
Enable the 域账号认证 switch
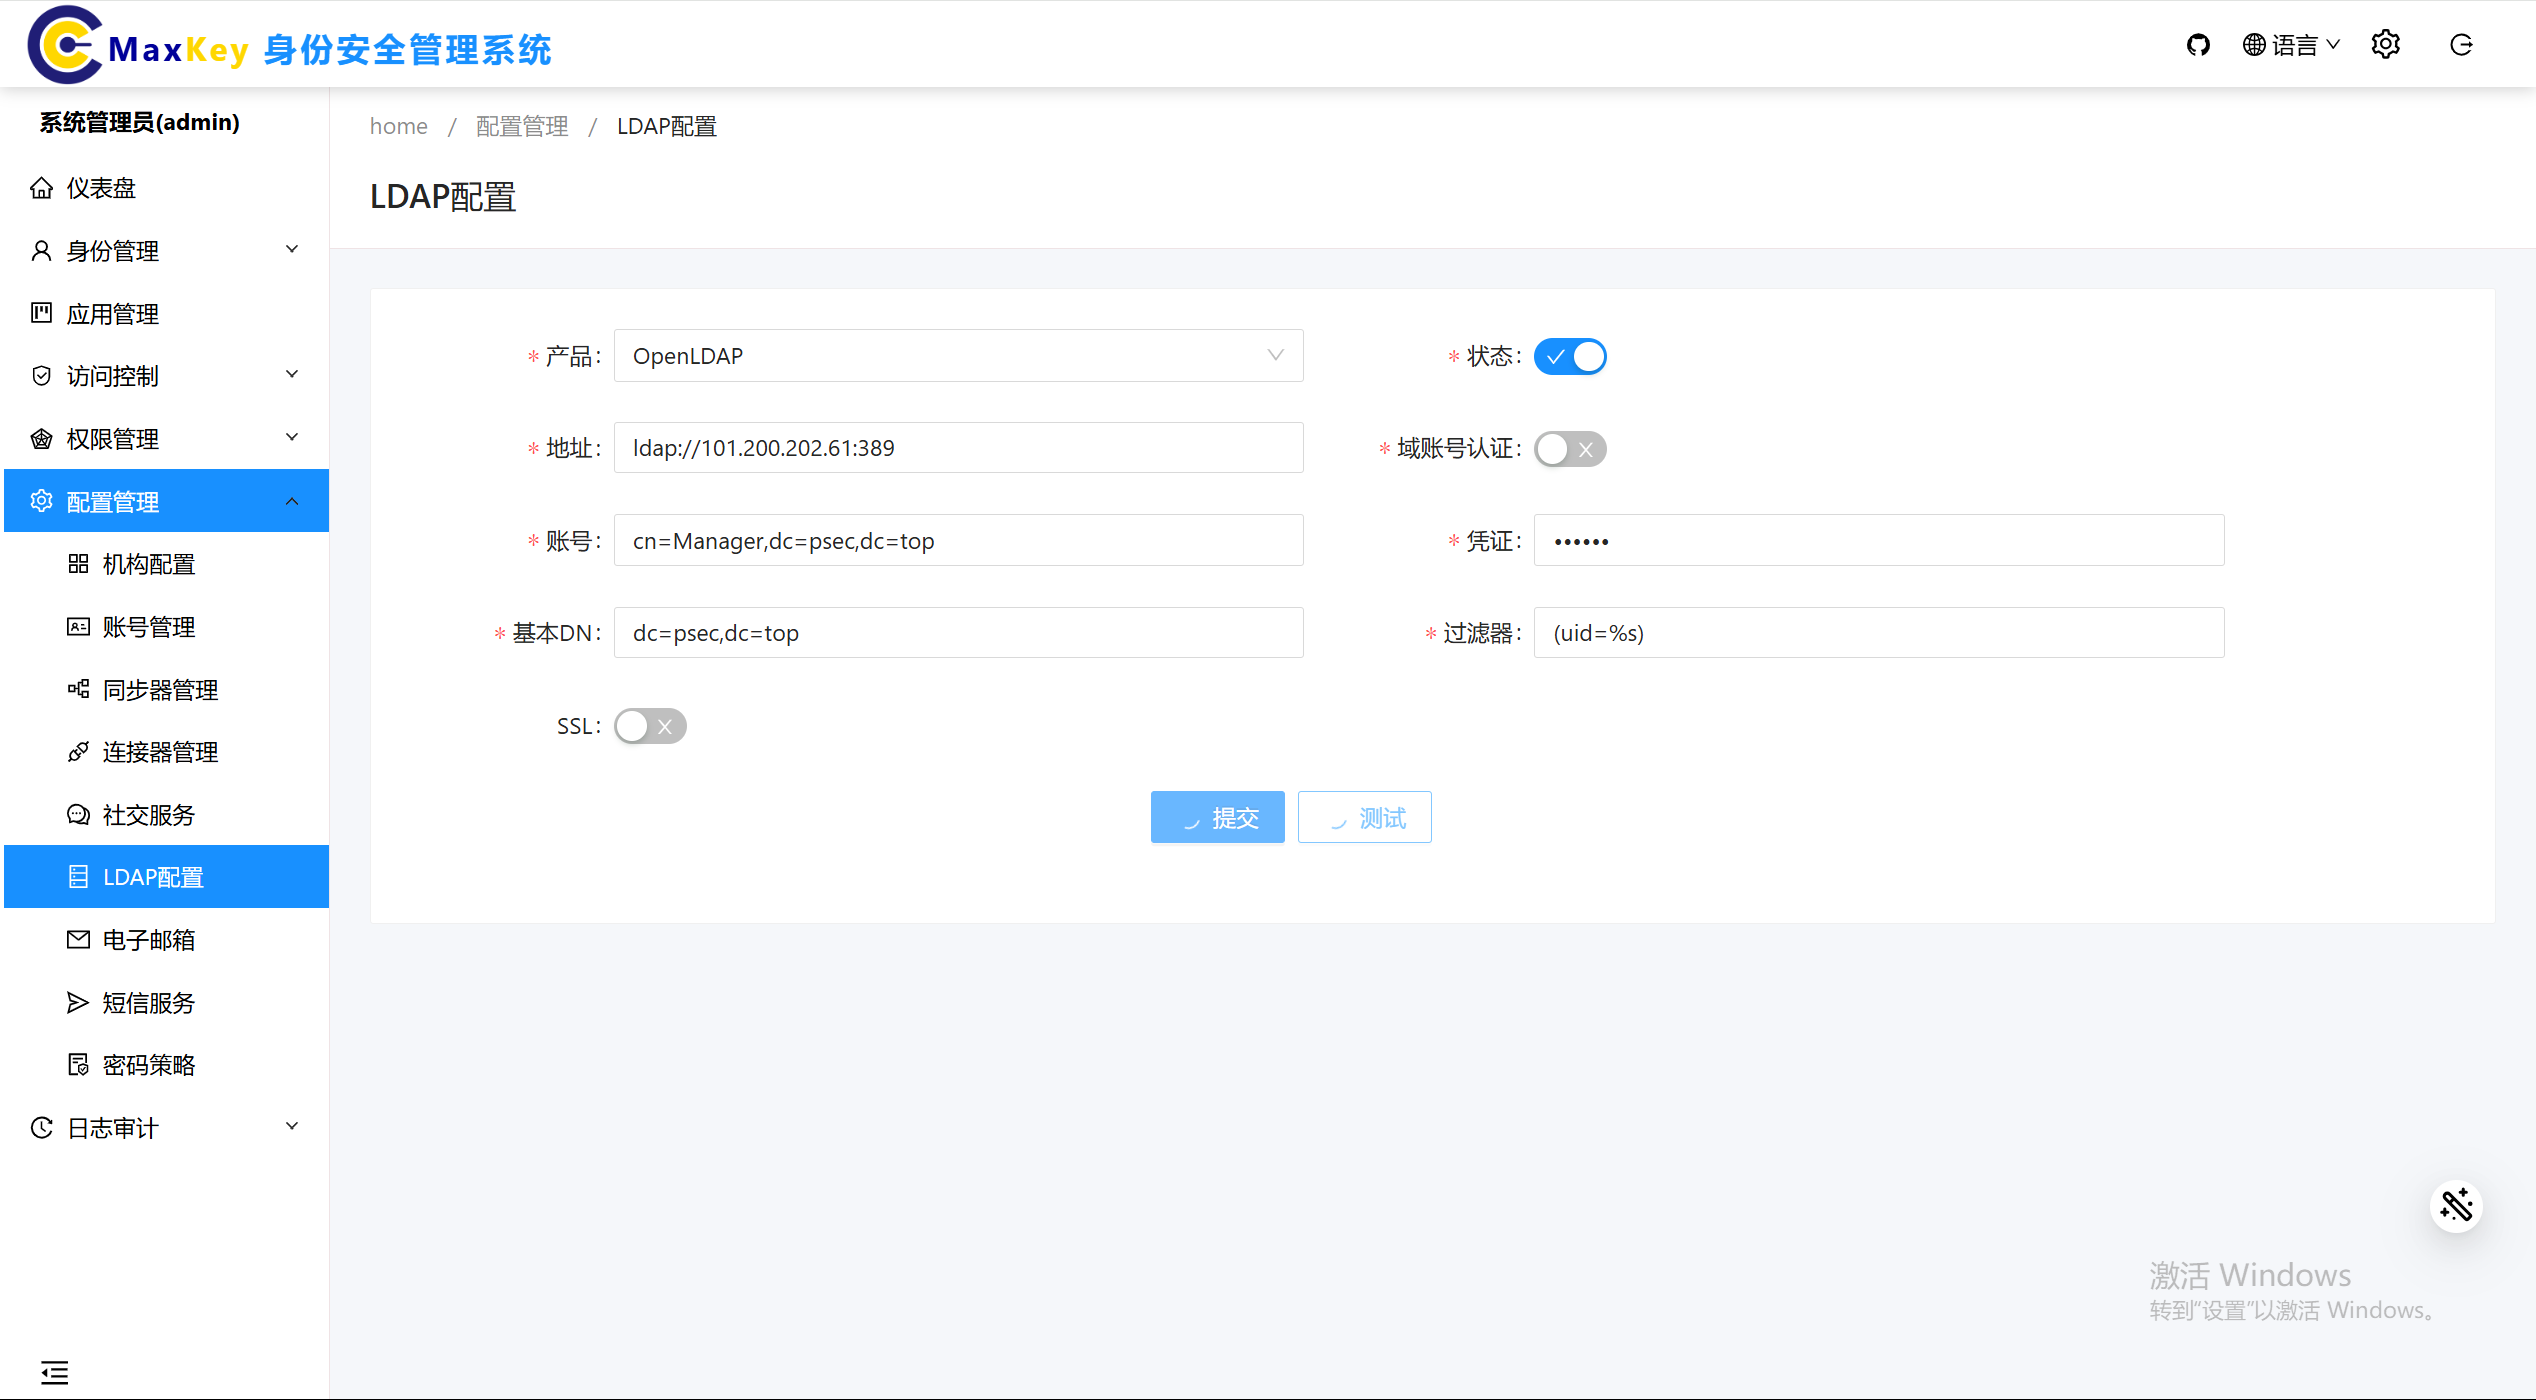1570,449
